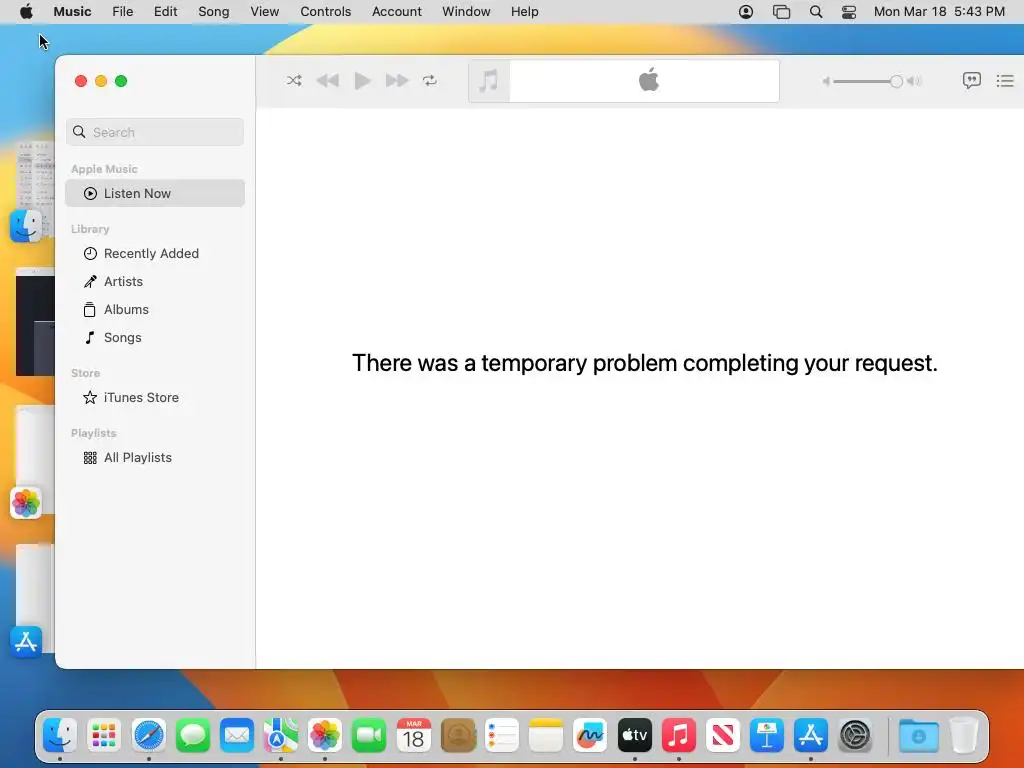The height and width of the screenshot is (768, 1024).
Task: Open the Song menu
Action: coord(214,12)
